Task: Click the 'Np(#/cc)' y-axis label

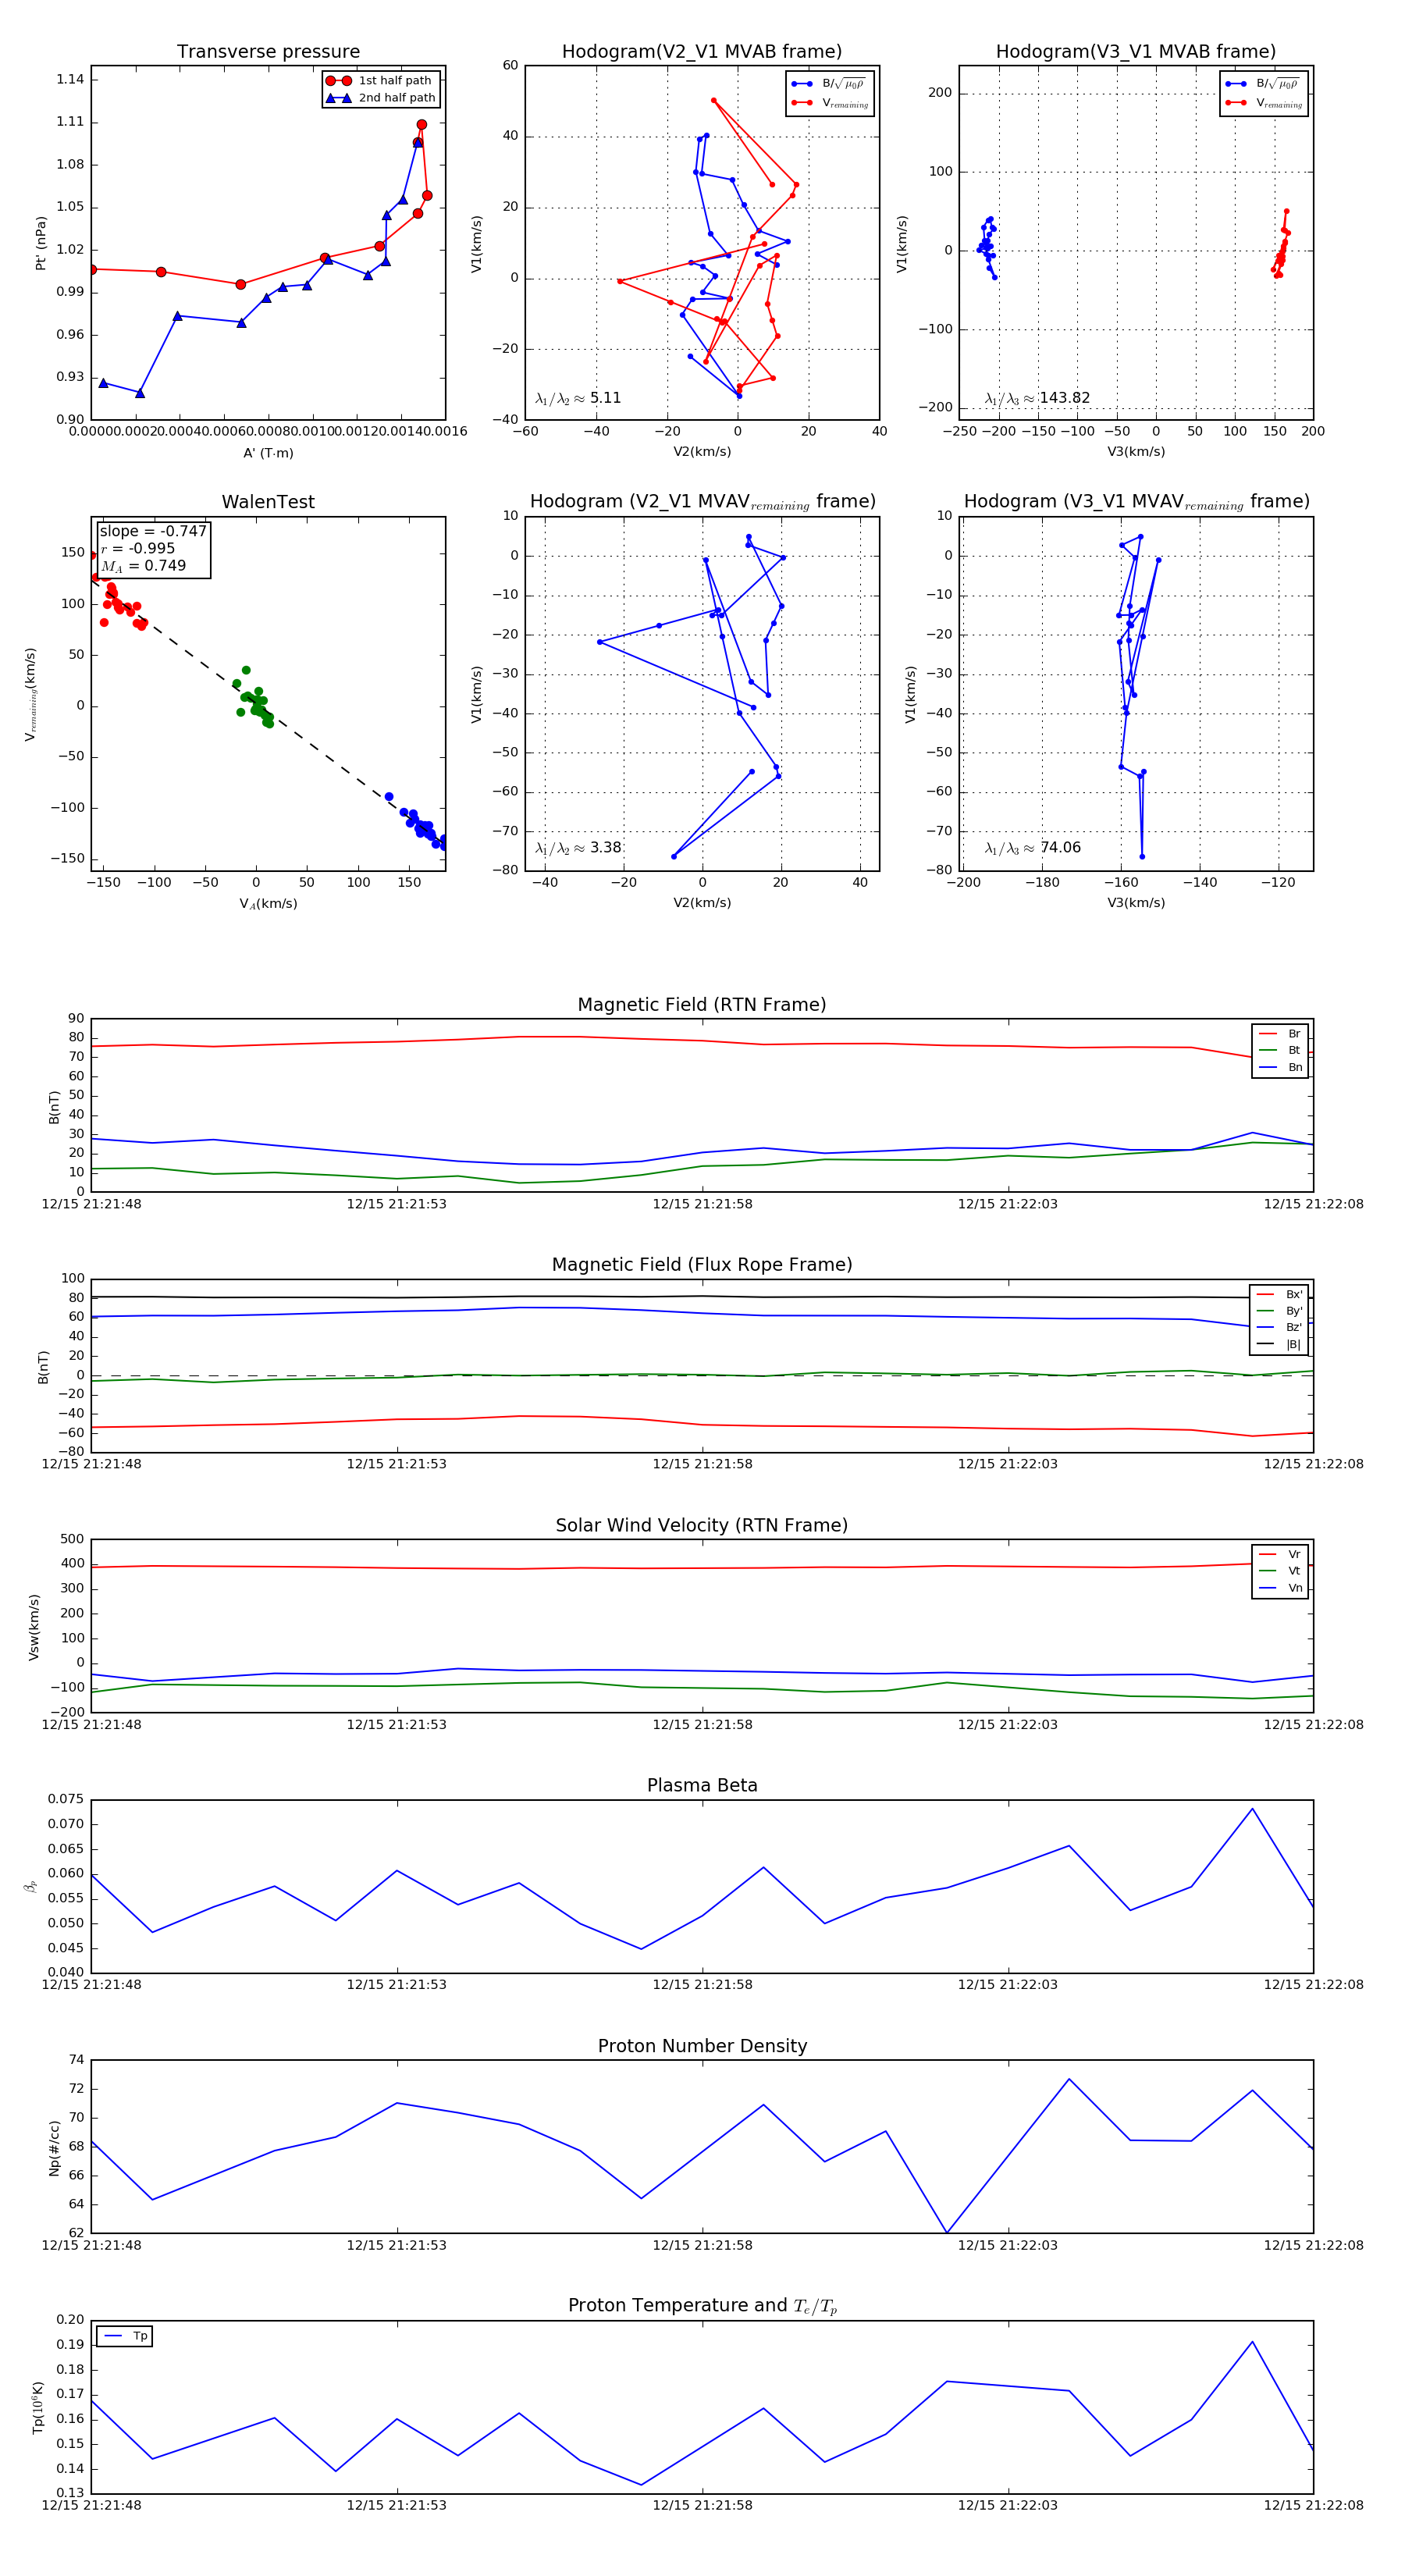Action: click(54, 2147)
